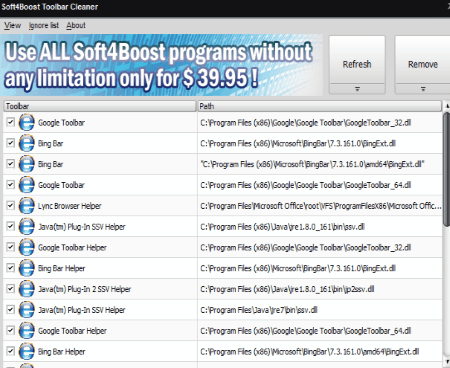Toggle checkbox for Bing Bar Helper amd64

click(10, 351)
